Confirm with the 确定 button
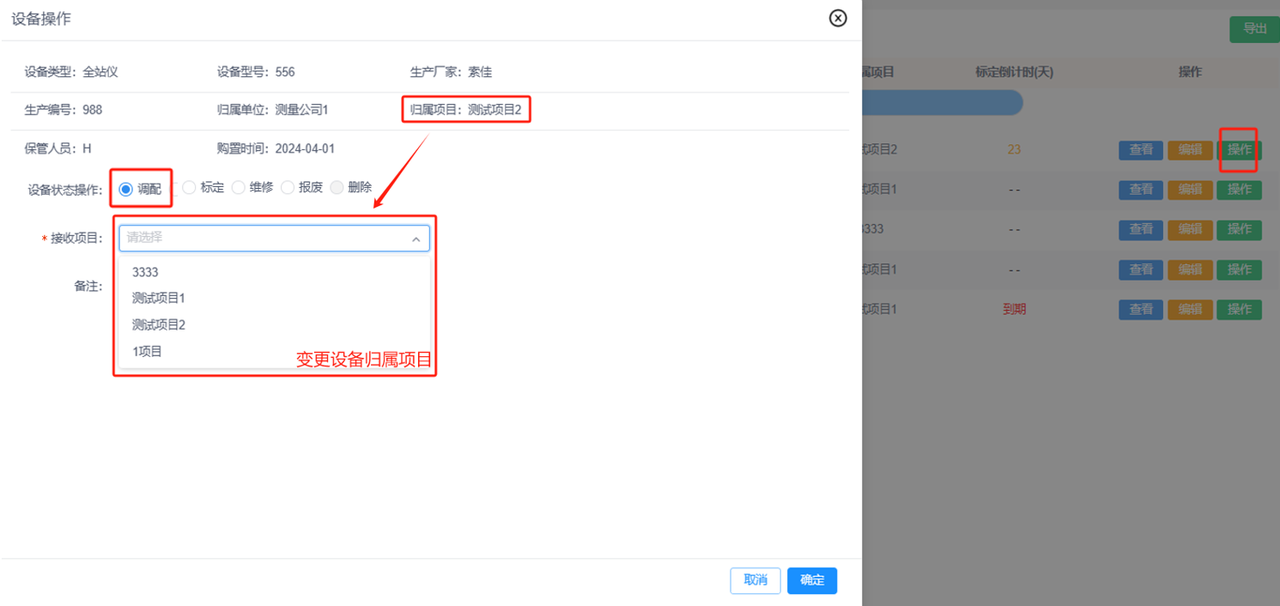Image resolution: width=1280 pixels, height=606 pixels. point(812,580)
